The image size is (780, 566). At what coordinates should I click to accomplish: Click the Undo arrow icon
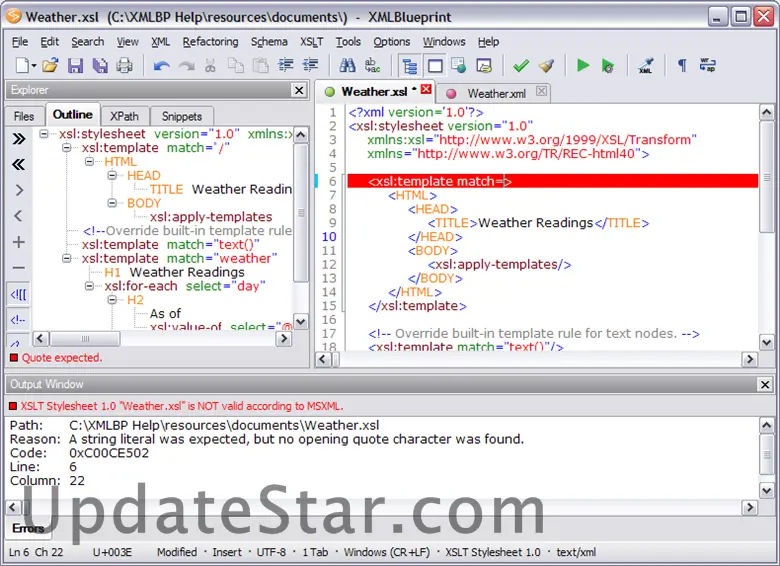pyautogui.click(x=161, y=66)
